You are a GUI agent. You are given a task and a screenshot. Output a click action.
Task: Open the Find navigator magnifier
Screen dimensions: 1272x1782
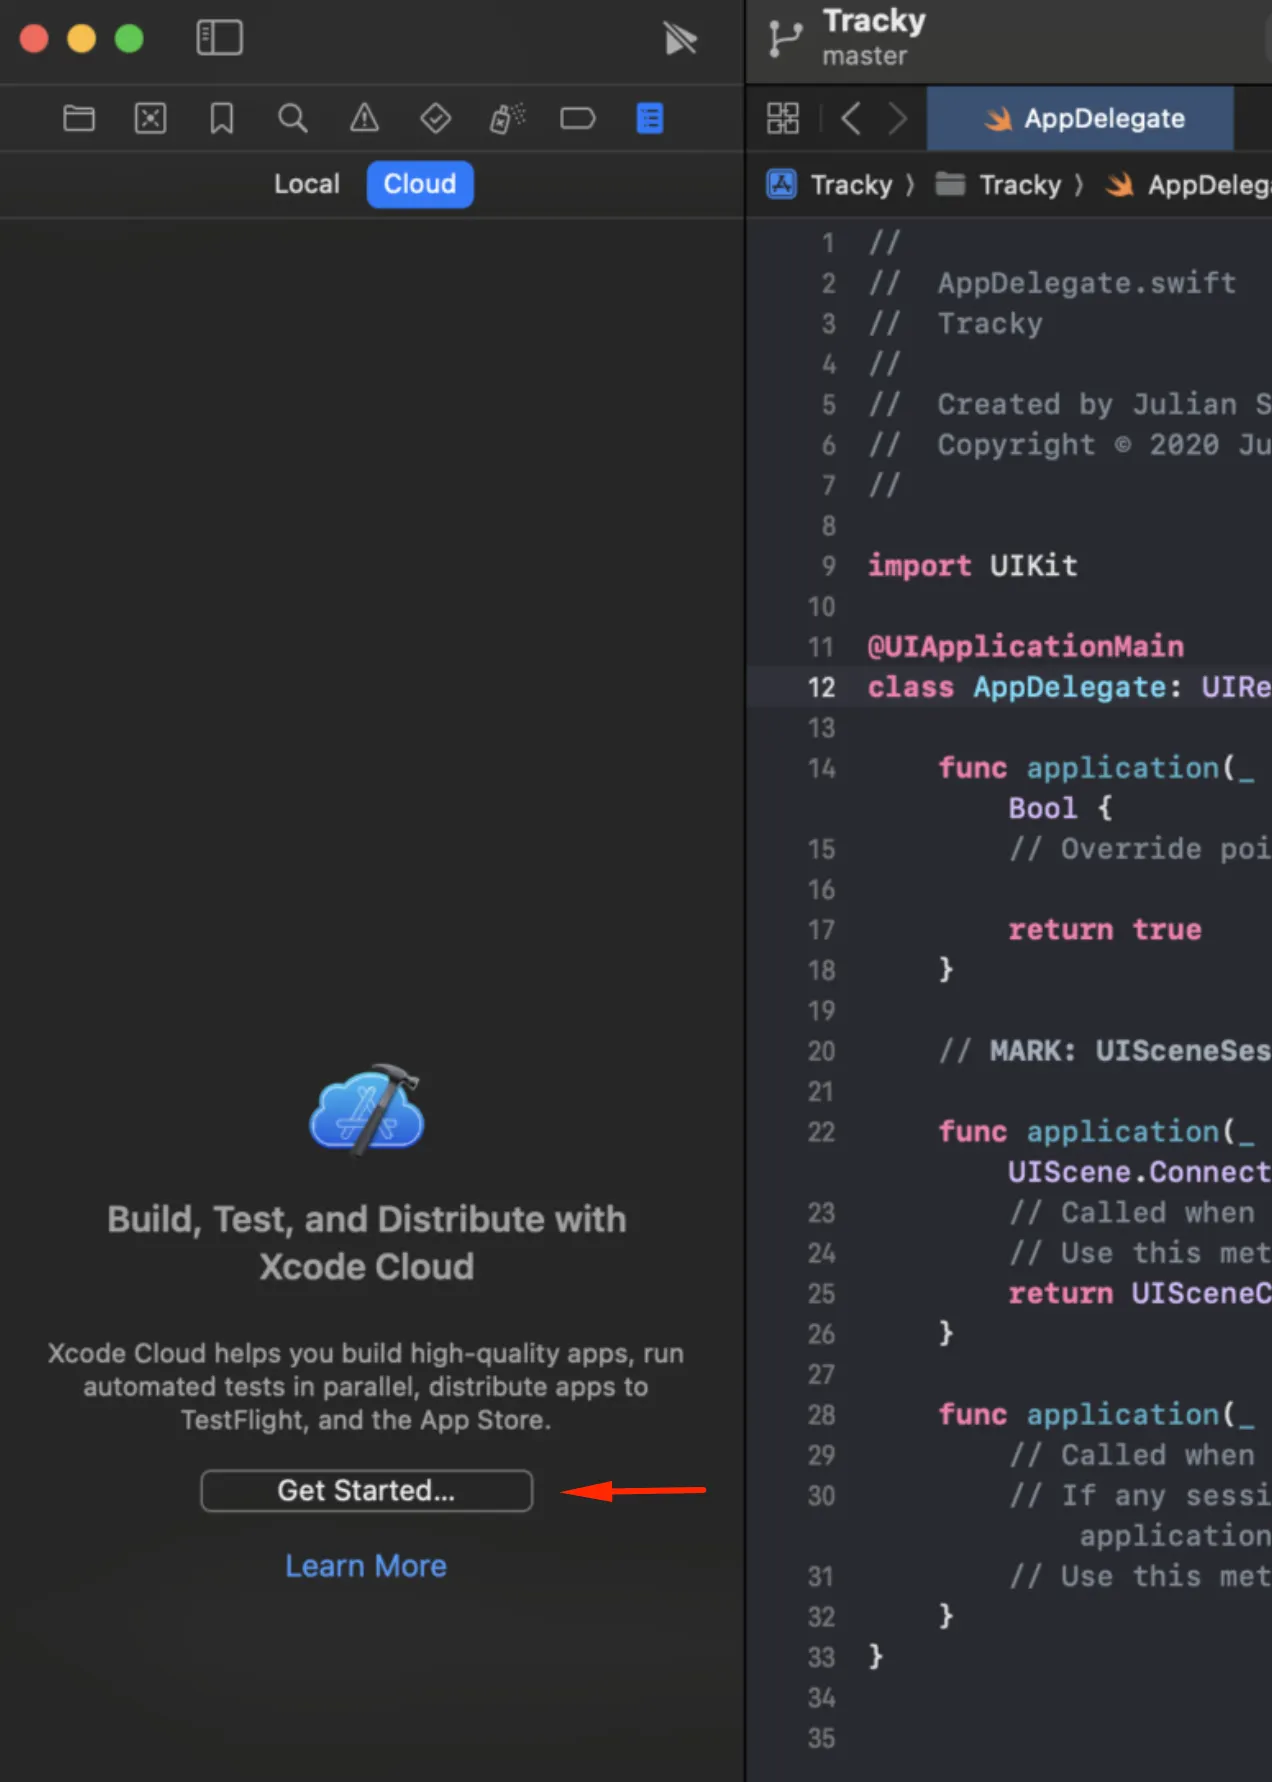[292, 119]
